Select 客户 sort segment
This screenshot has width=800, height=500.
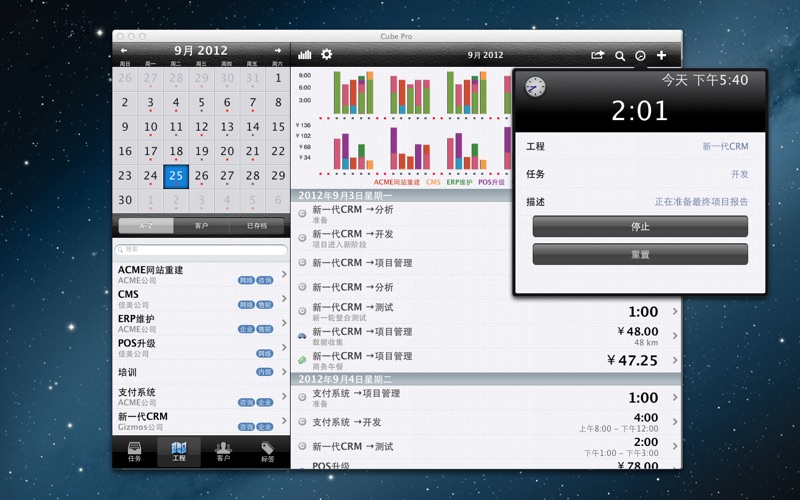click(202, 226)
